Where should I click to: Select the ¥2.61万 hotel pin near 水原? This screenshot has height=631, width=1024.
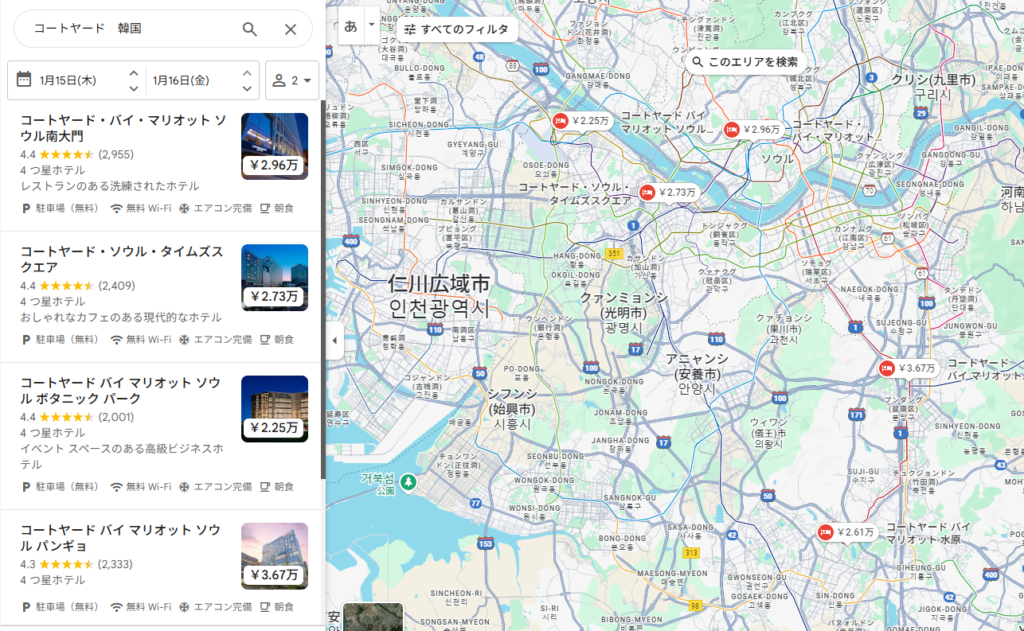pyautogui.click(x=847, y=532)
